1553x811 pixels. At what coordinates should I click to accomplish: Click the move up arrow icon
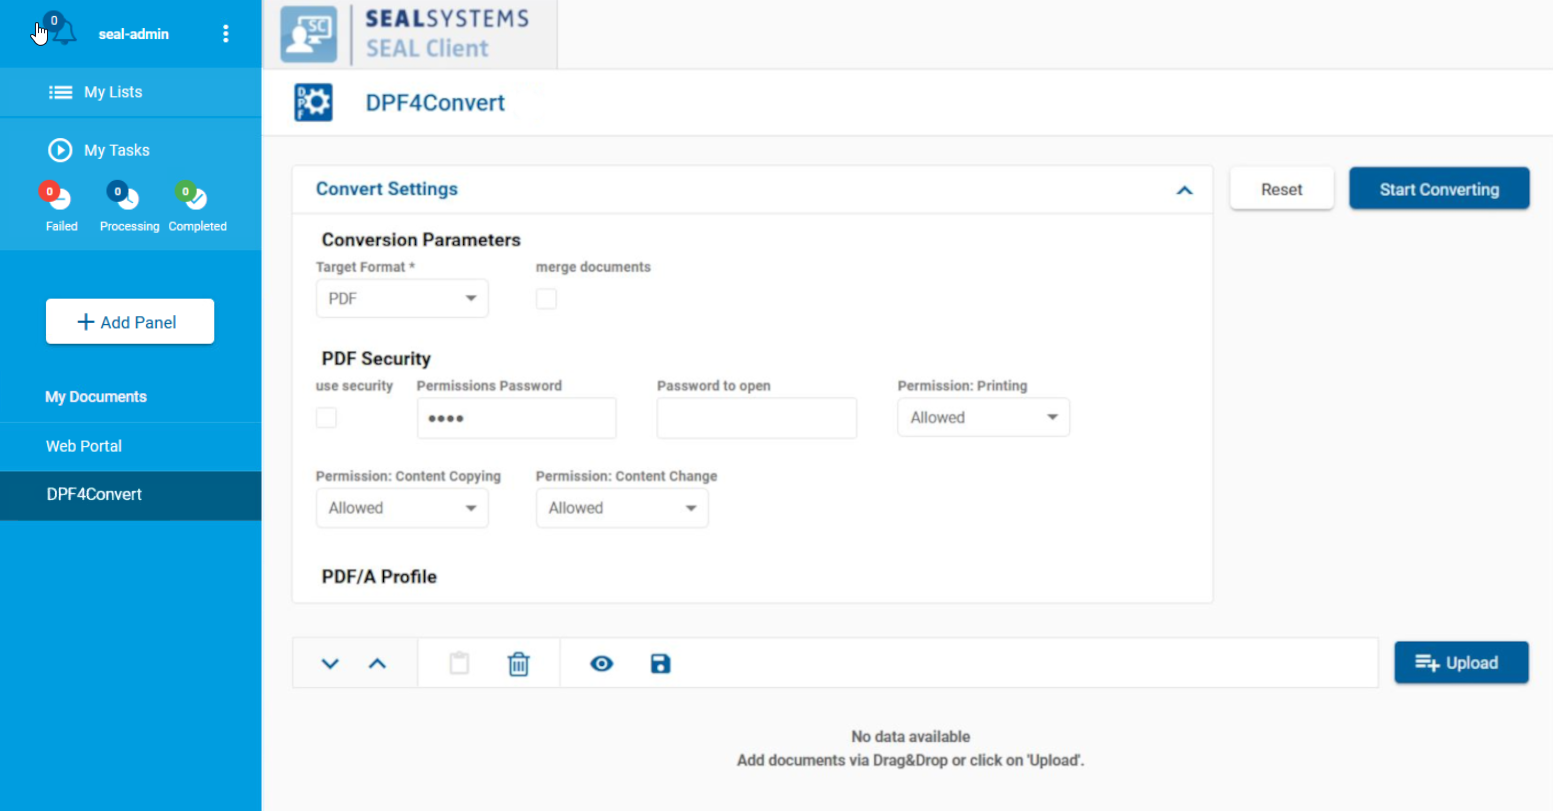click(x=377, y=664)
